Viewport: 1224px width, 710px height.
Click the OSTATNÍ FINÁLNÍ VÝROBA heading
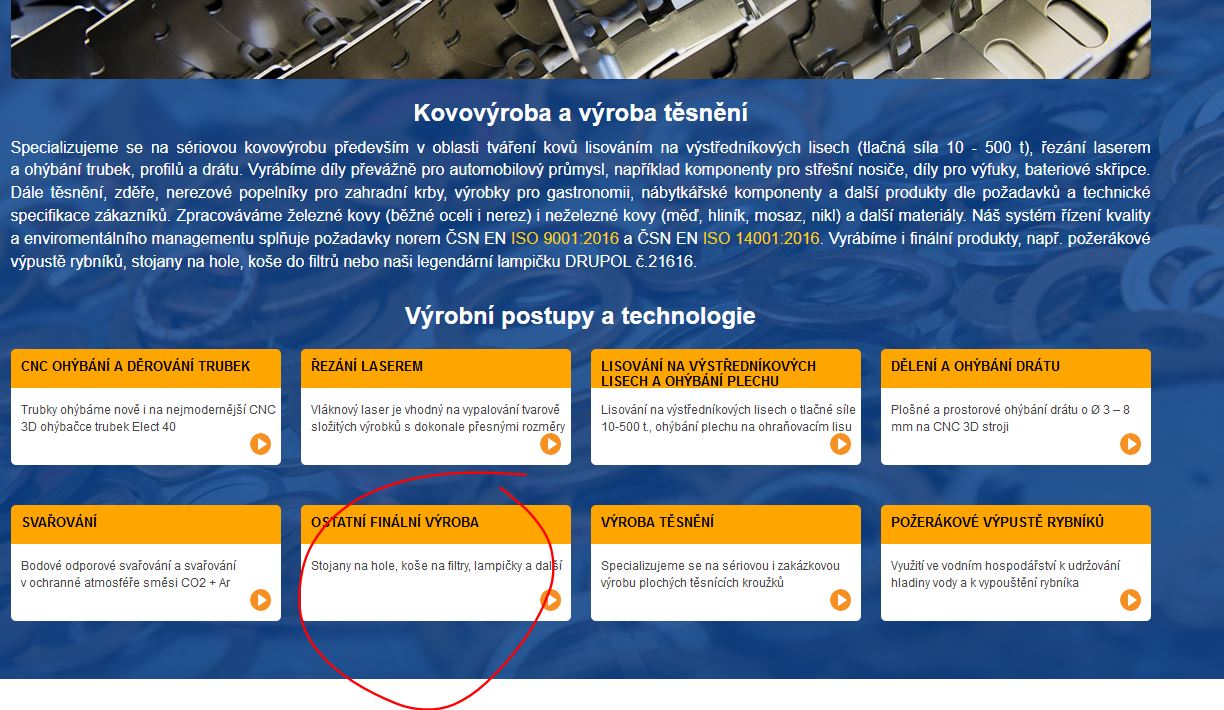(395, 522)
